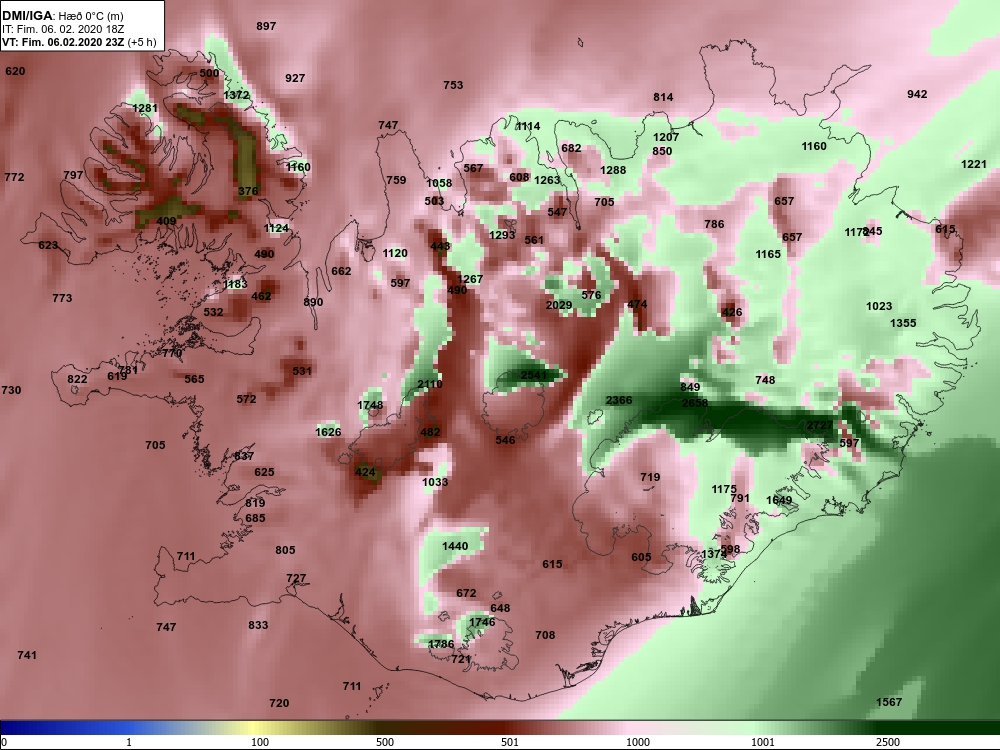Click the 942 value in the northeast

917,94
